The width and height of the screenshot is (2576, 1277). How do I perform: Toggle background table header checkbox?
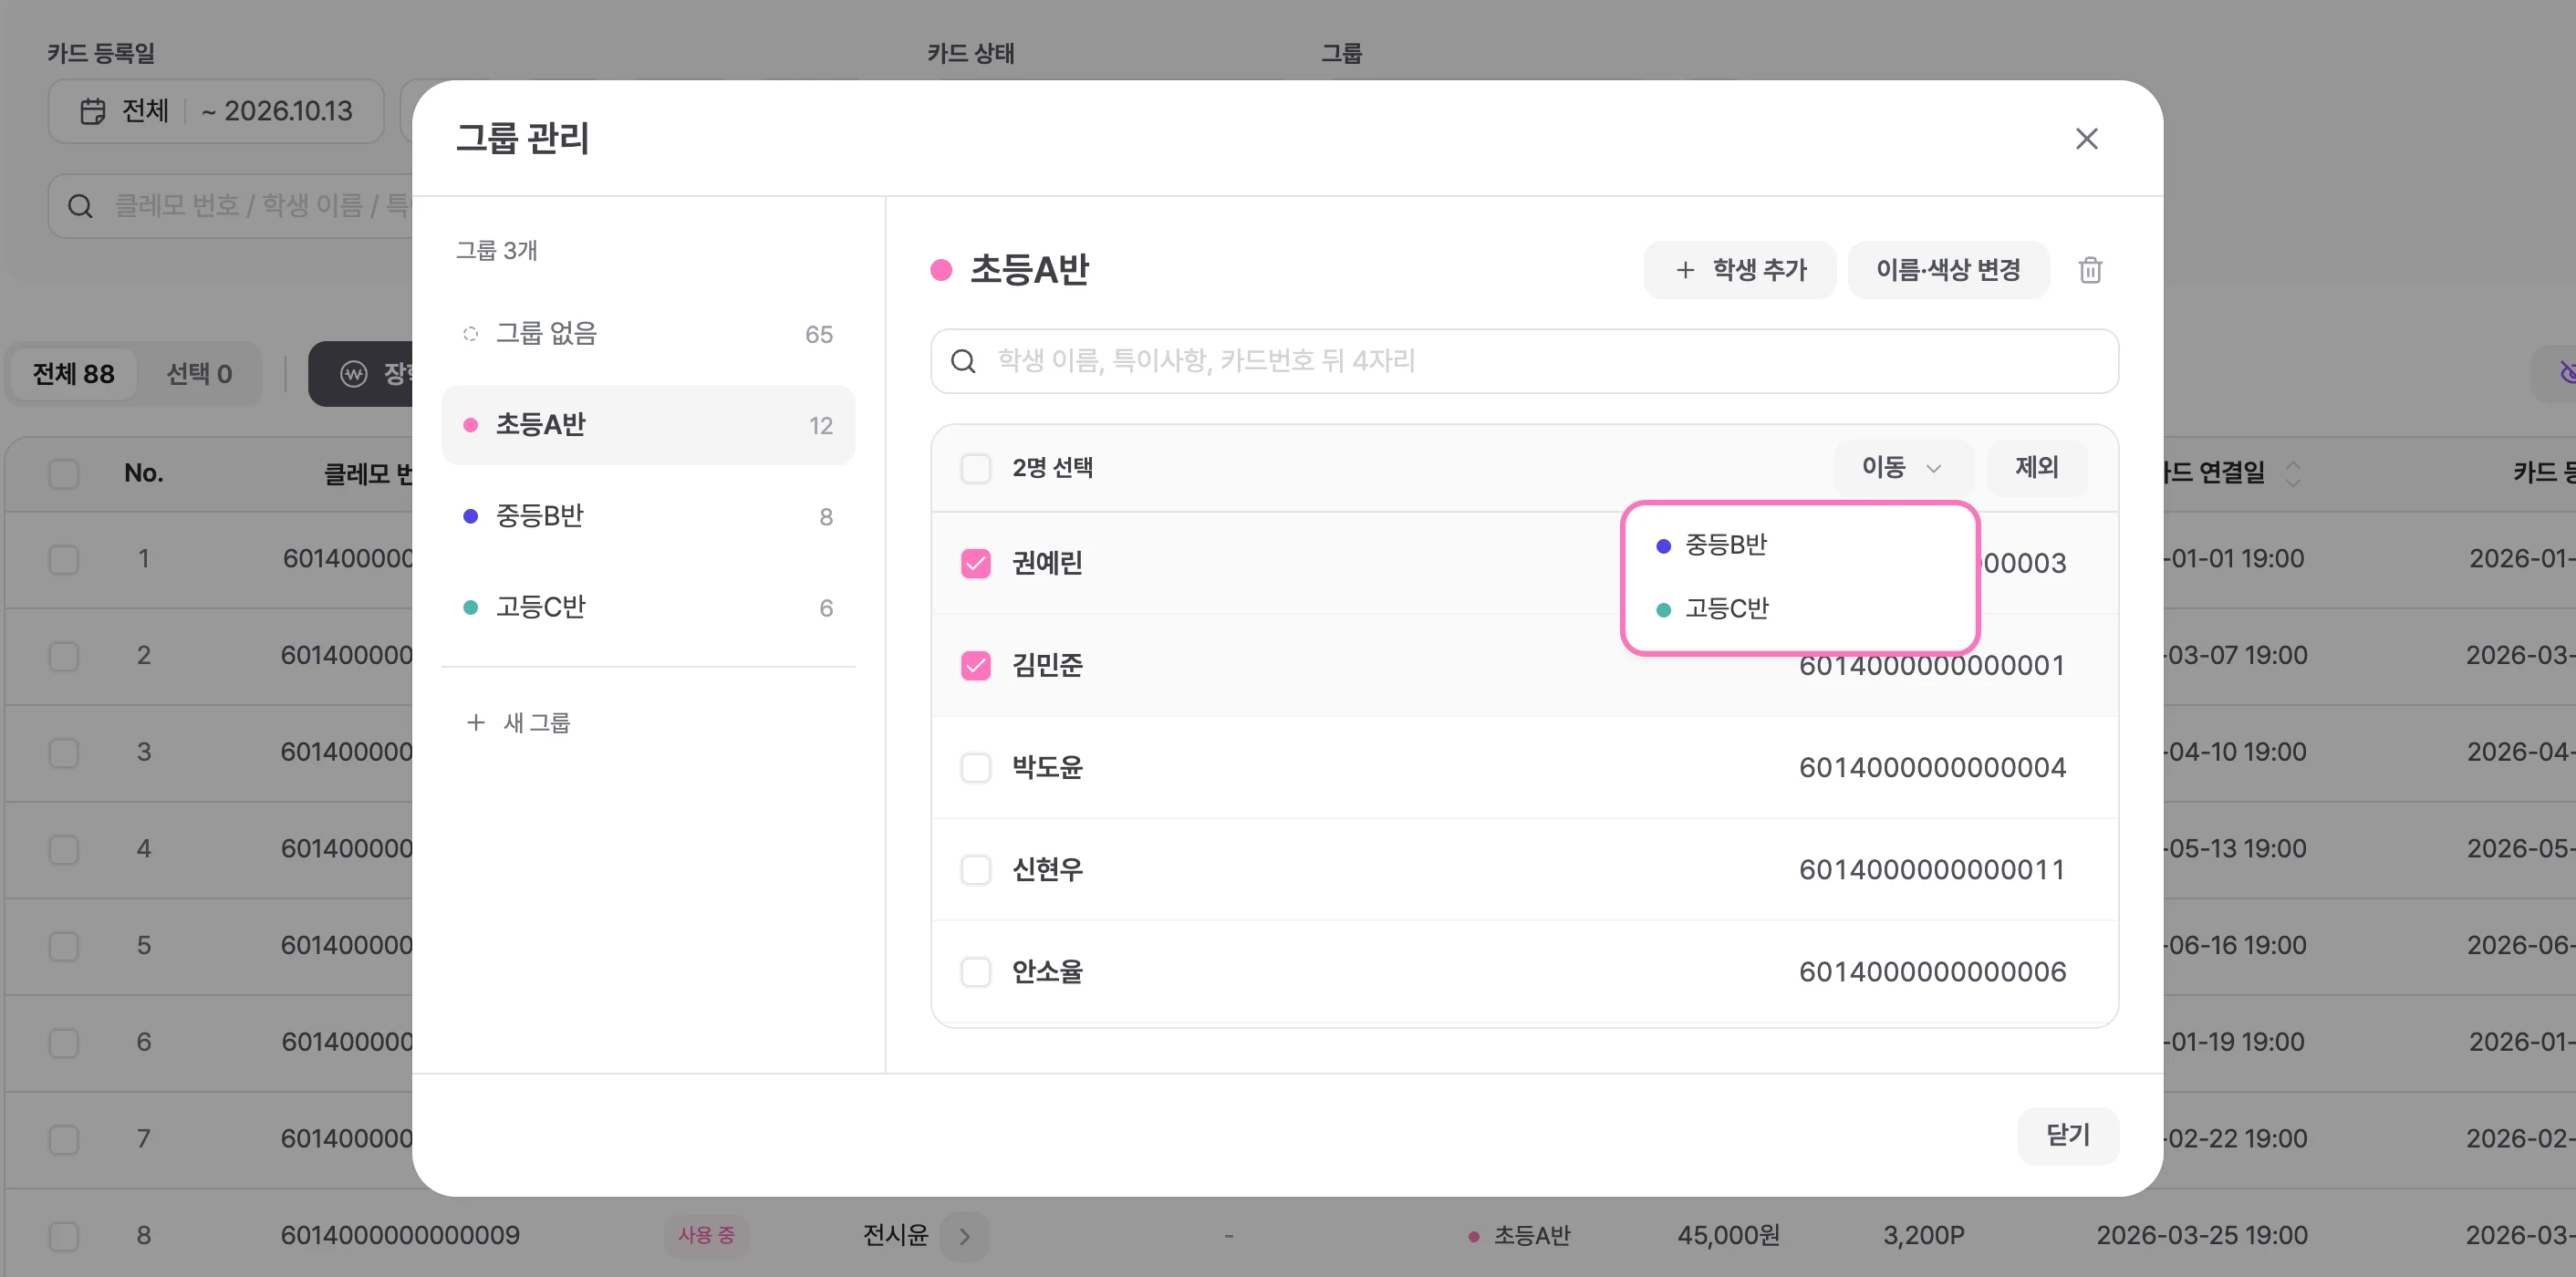point(64,473)
